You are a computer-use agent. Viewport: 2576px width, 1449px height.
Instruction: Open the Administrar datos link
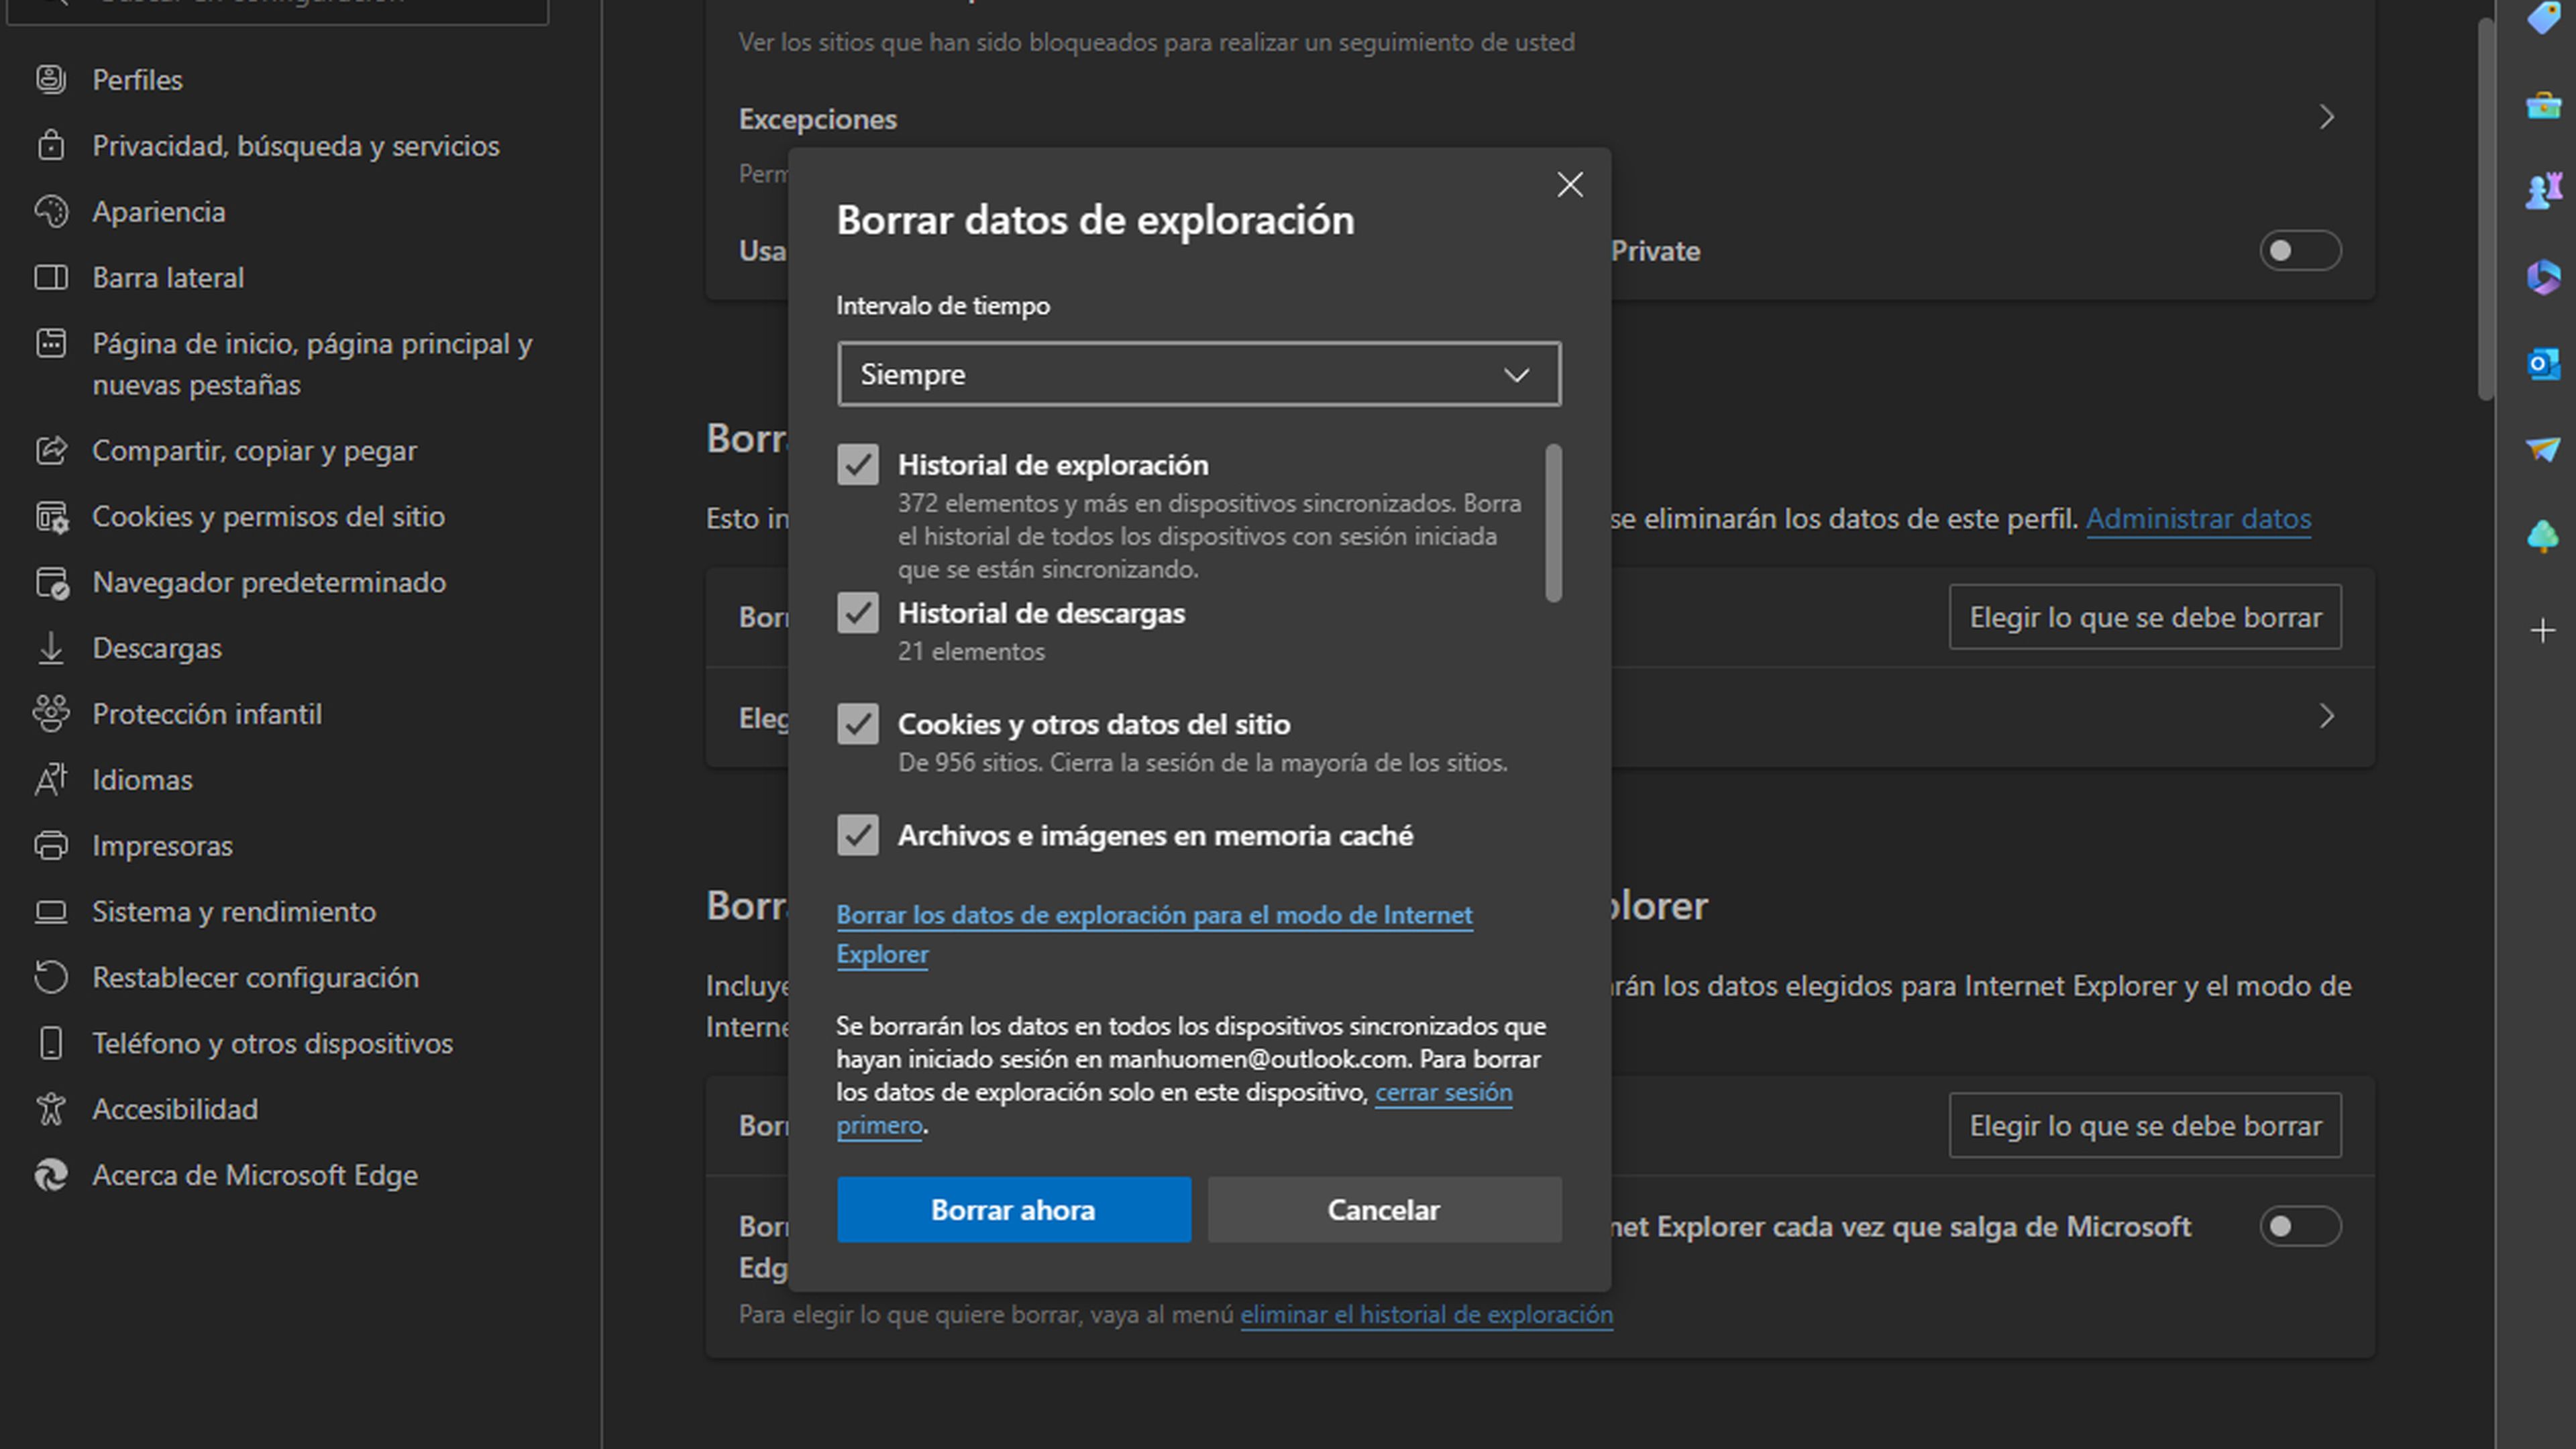(x=2197, y=519)
